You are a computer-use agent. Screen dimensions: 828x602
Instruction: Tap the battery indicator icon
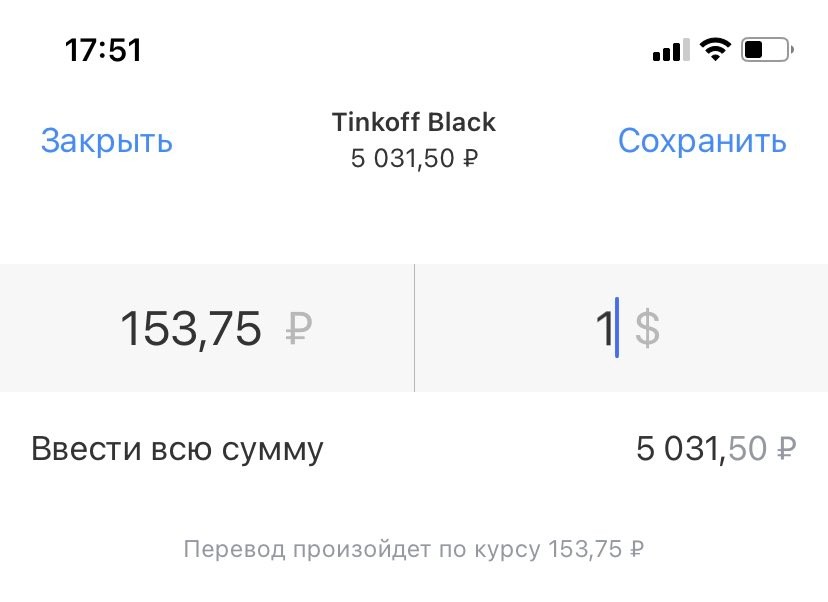pyautogui.click(x=765, y=47)
